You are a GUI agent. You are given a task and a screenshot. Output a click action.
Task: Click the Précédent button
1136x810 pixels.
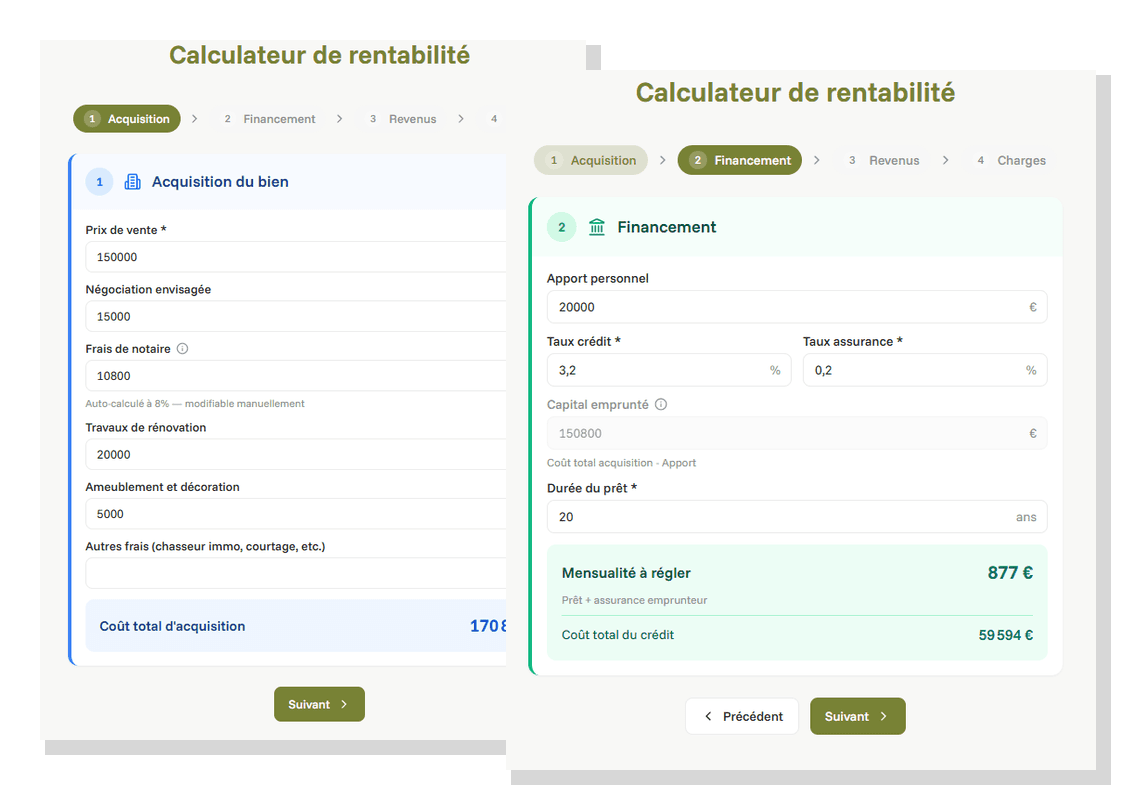tap(742, 716)
